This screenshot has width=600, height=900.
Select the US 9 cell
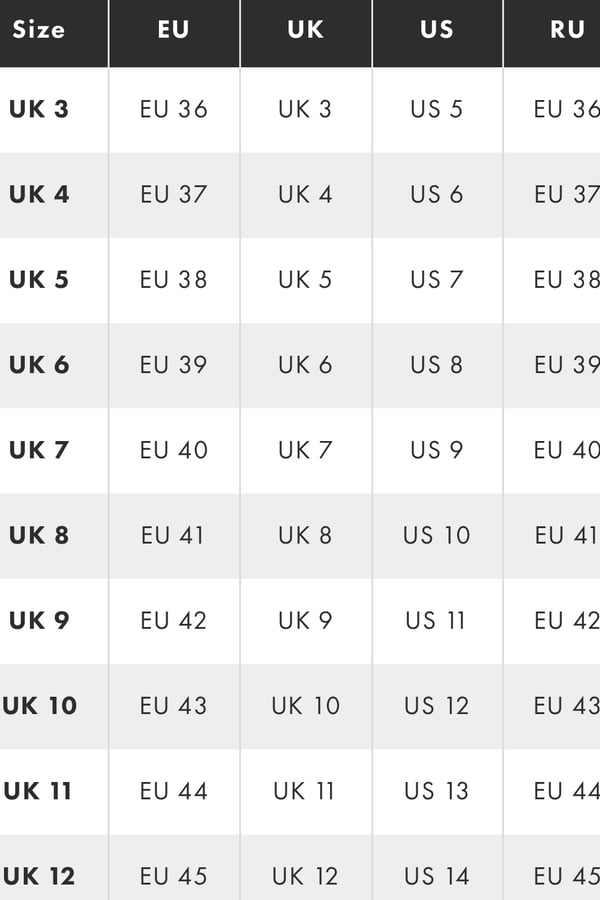(436, 450)
